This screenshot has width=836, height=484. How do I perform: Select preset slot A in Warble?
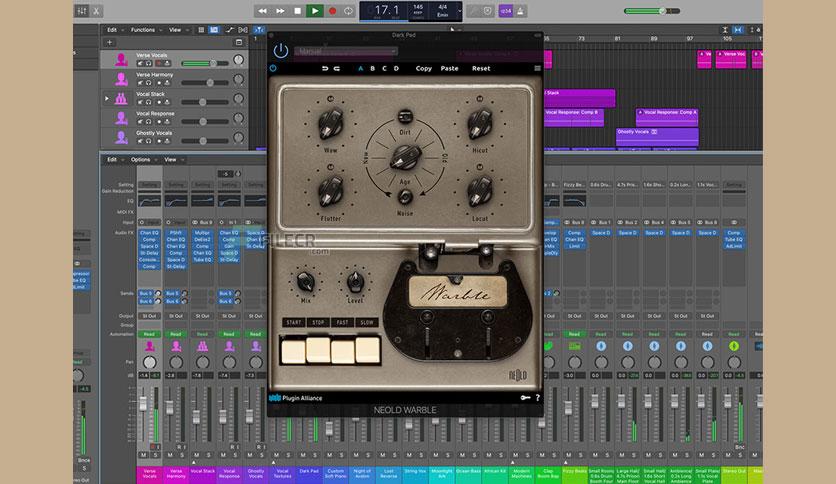point(360,68)
